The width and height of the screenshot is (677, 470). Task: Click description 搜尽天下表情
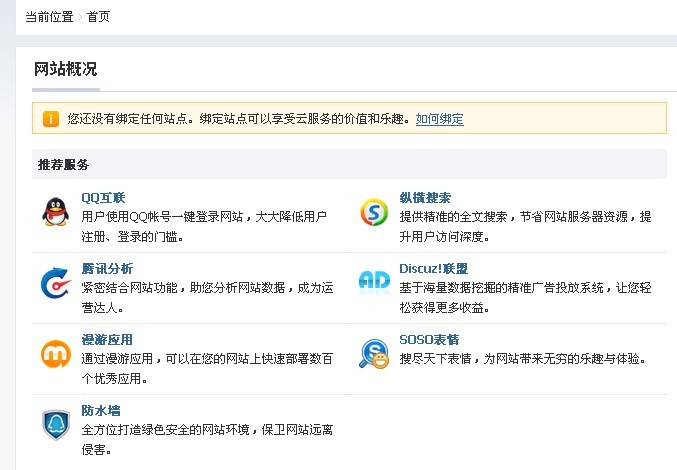pyautogui.click(x=435, y=359)
